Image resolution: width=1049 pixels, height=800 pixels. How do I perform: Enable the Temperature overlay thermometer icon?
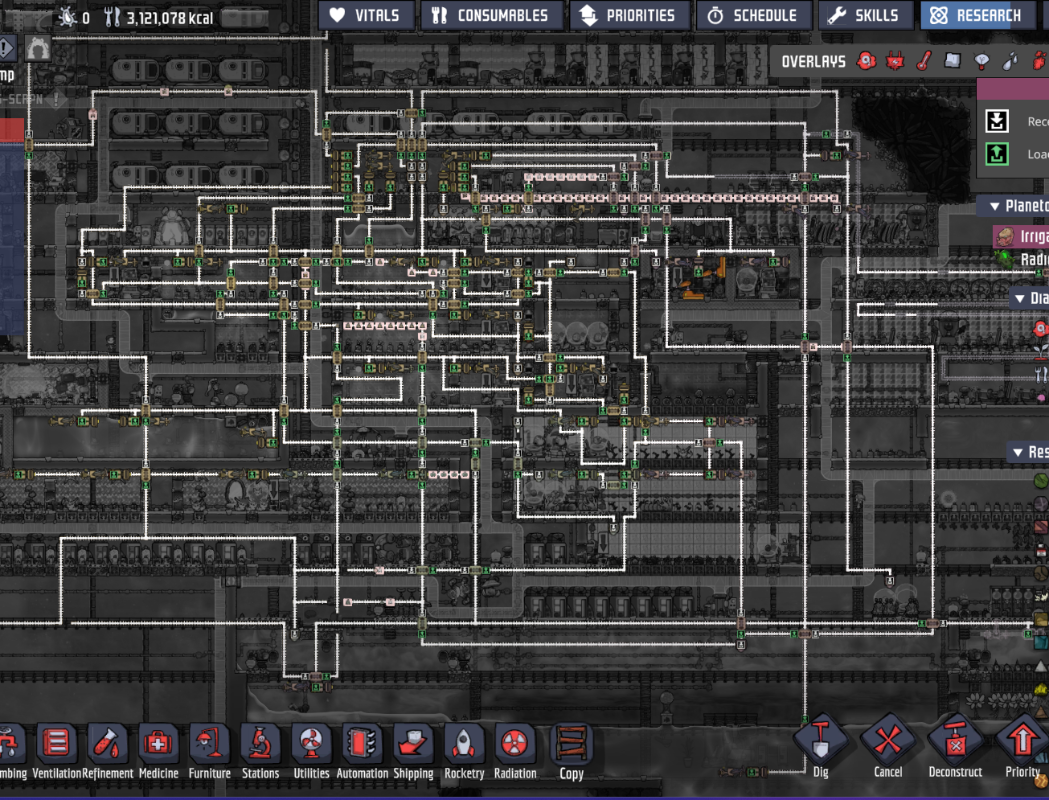(924, 62)
